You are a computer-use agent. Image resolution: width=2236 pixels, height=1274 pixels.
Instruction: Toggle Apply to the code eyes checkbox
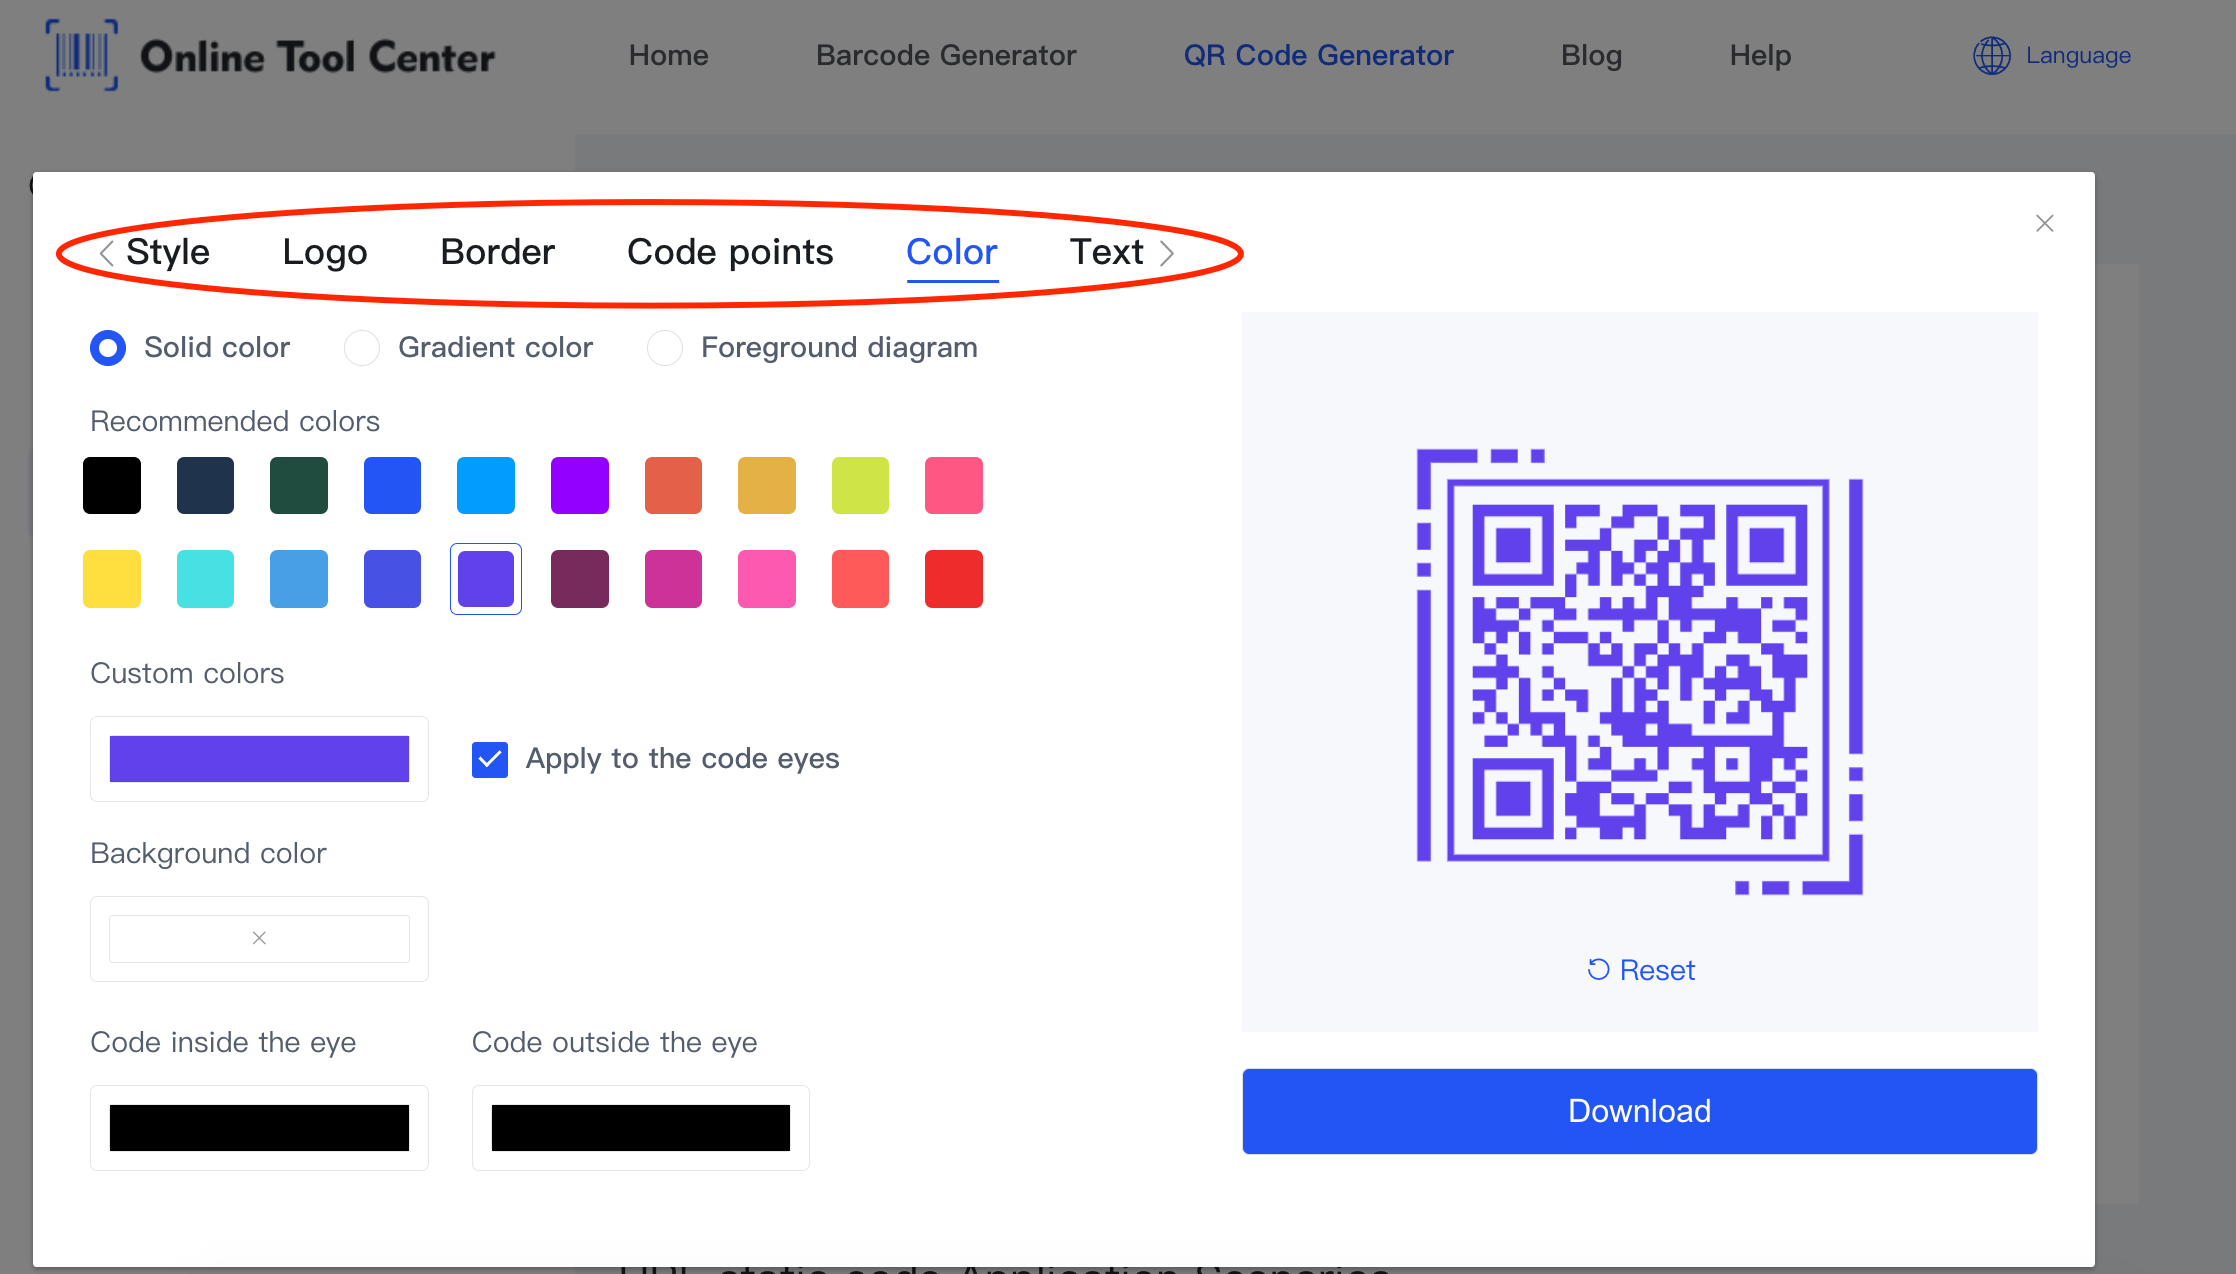pos(488,757)
